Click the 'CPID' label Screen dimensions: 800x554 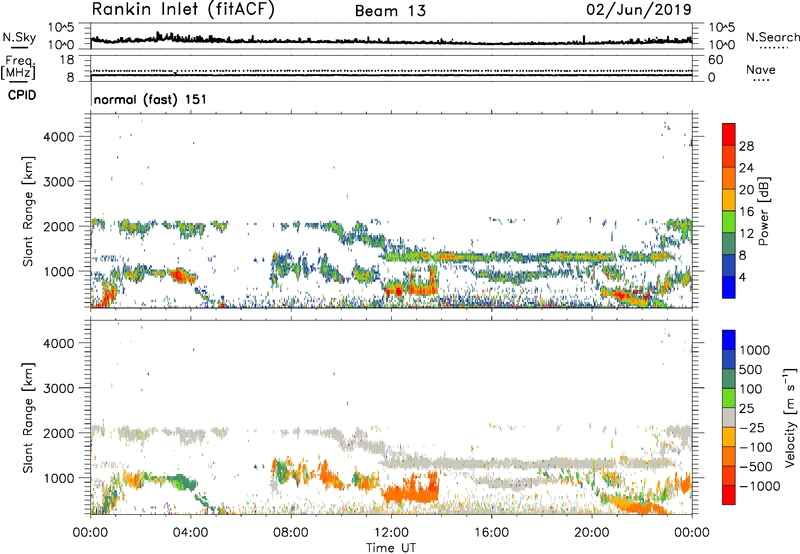22,95
